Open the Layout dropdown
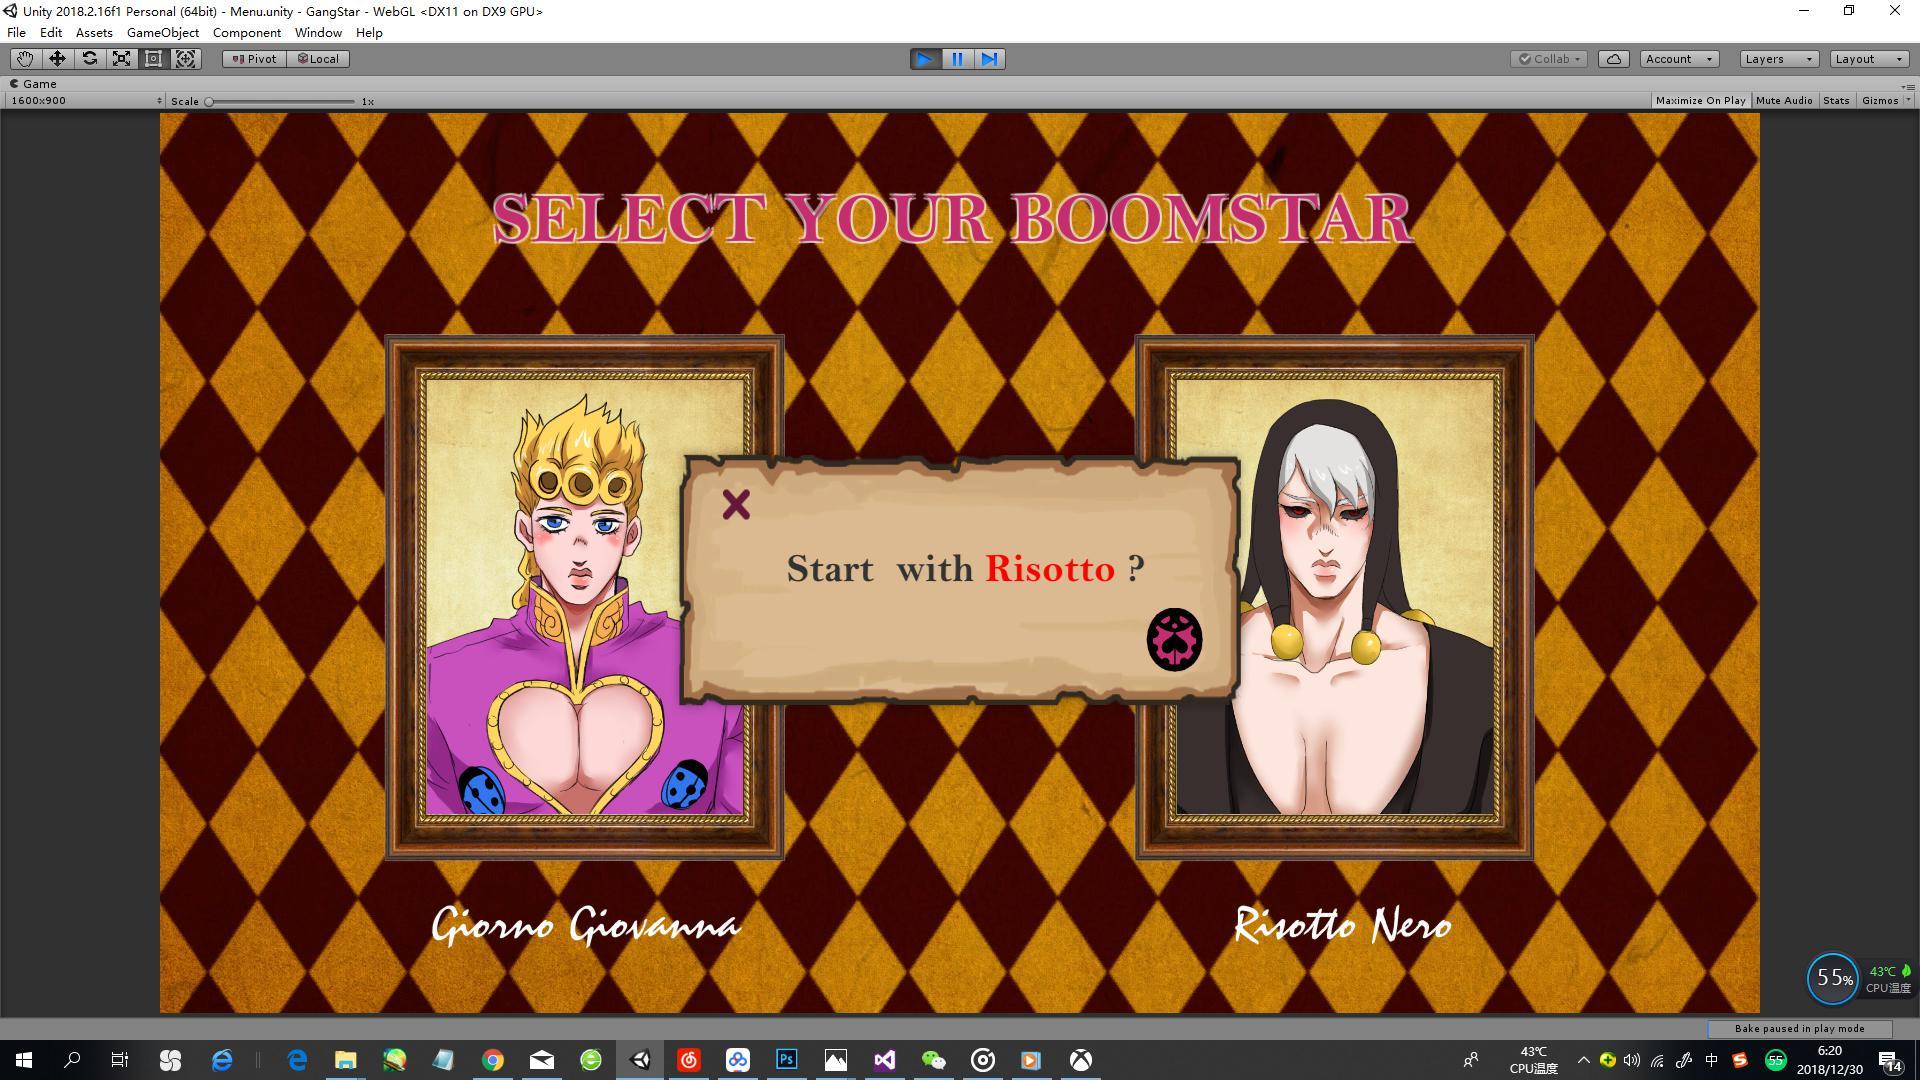This screenshot has width=1920, height=1080. point(1867,59)
